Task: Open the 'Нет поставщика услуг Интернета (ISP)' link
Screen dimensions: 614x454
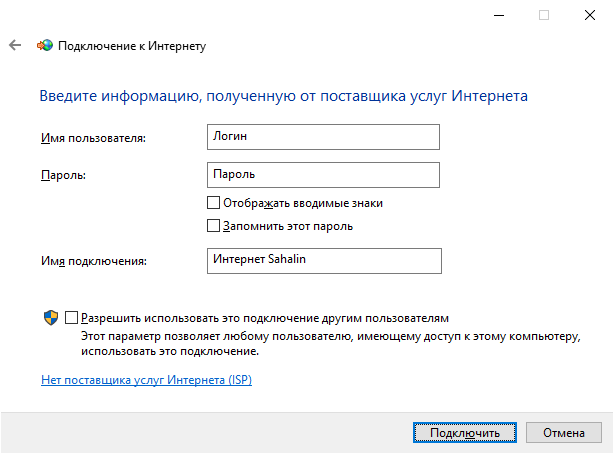Action: click(x=146, y=380)
